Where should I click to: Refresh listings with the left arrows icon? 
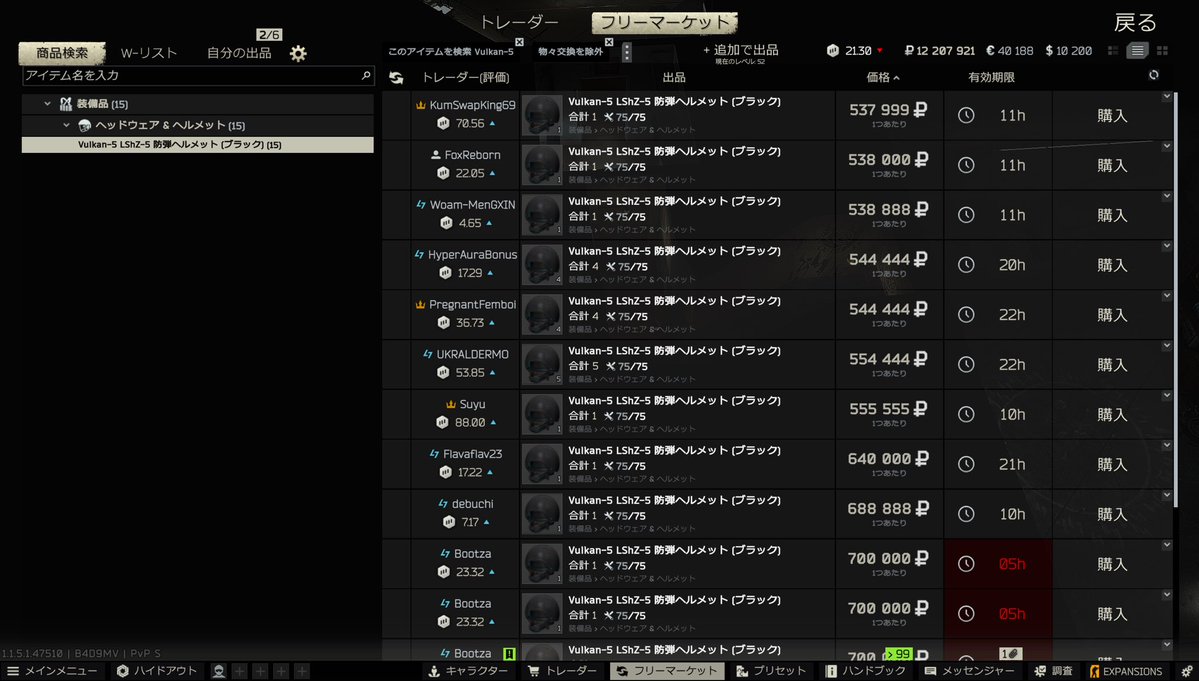[396, 78]
